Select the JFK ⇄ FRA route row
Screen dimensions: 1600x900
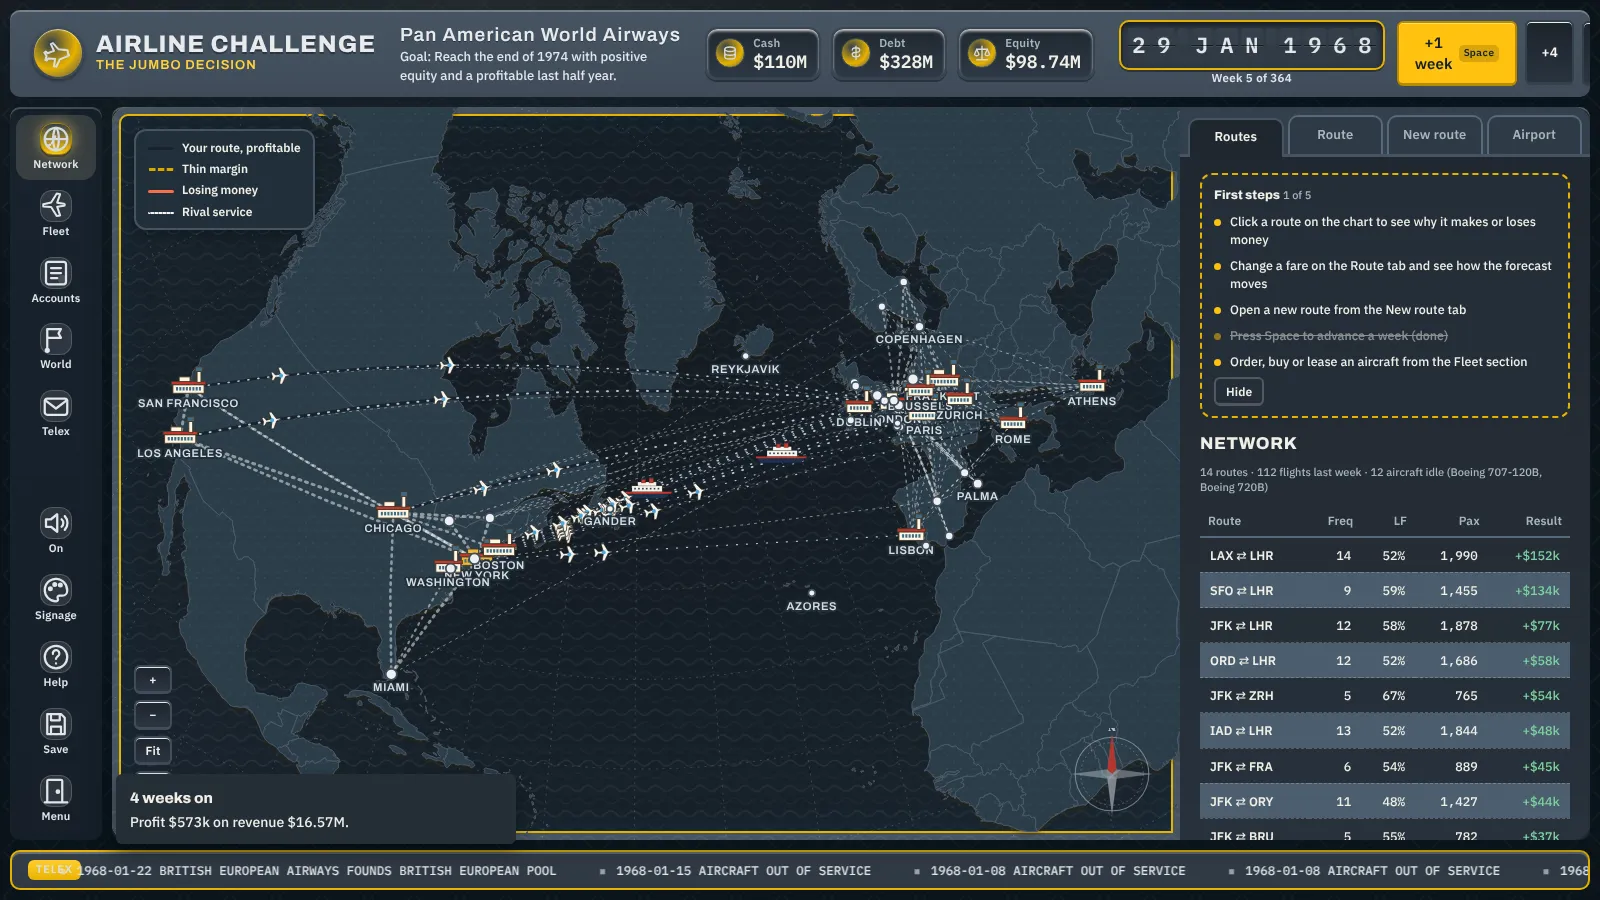[1385, 767]
